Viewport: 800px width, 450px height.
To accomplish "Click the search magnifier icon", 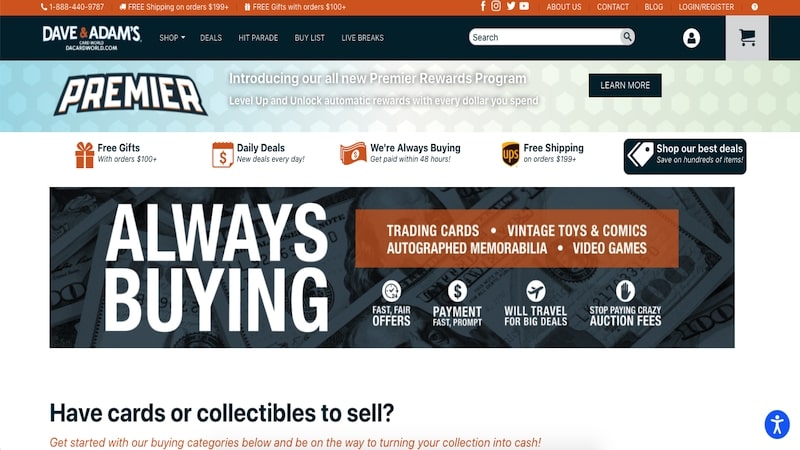I will [627, 37].
